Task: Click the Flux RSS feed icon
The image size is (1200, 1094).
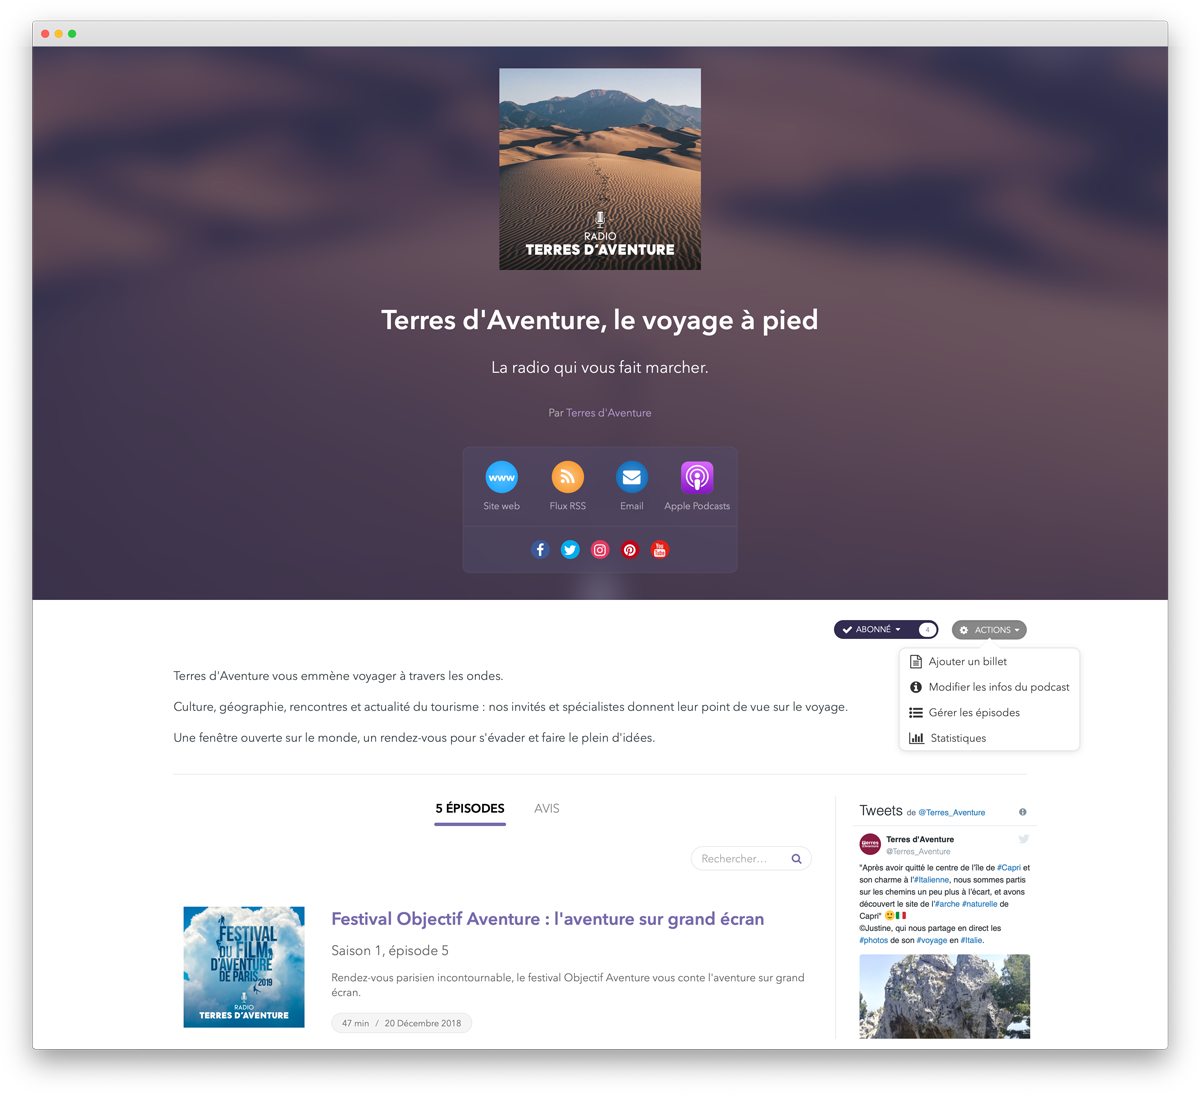Action: tap(567, 478)
